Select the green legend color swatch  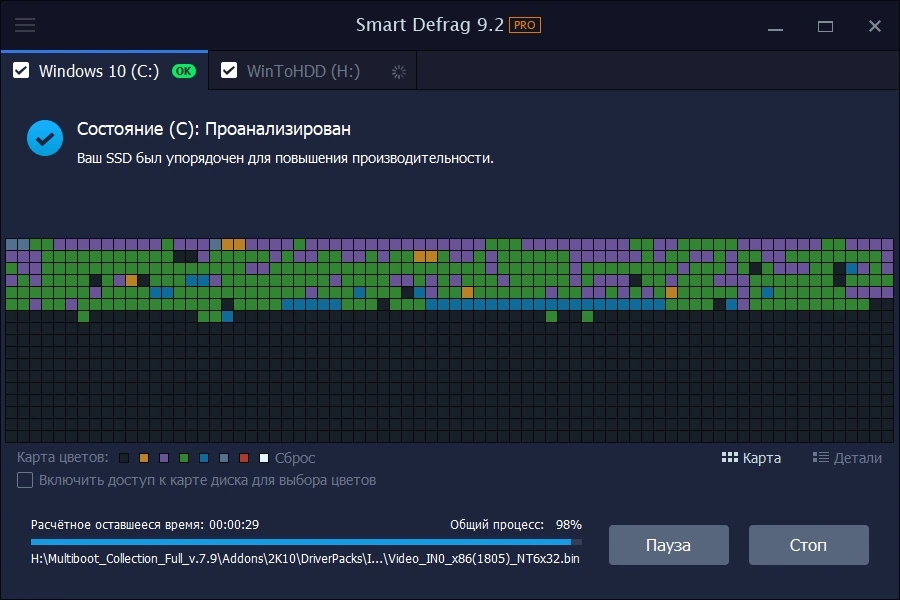coord(184,458)
